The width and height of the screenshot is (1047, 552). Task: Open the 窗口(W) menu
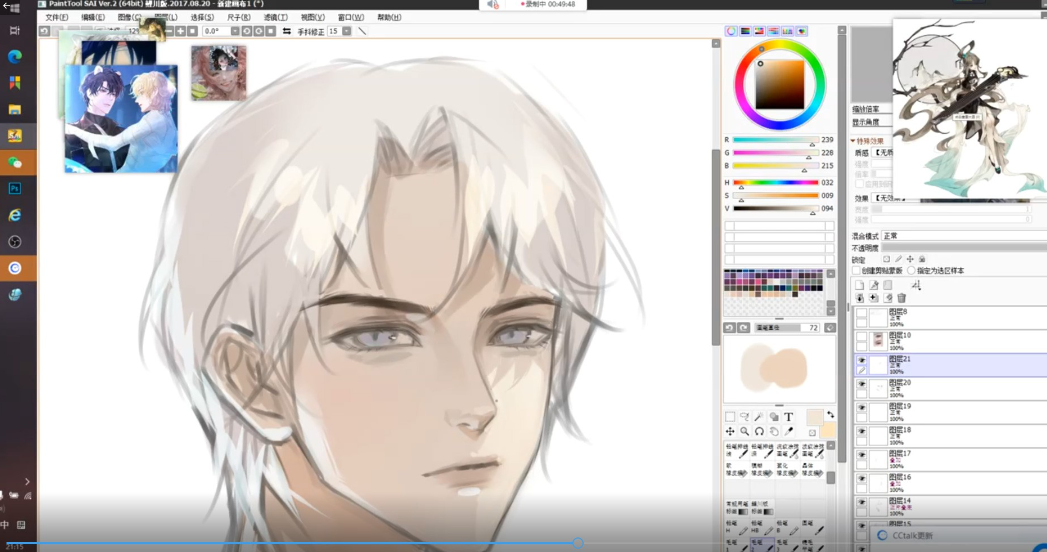coord(351,17)
